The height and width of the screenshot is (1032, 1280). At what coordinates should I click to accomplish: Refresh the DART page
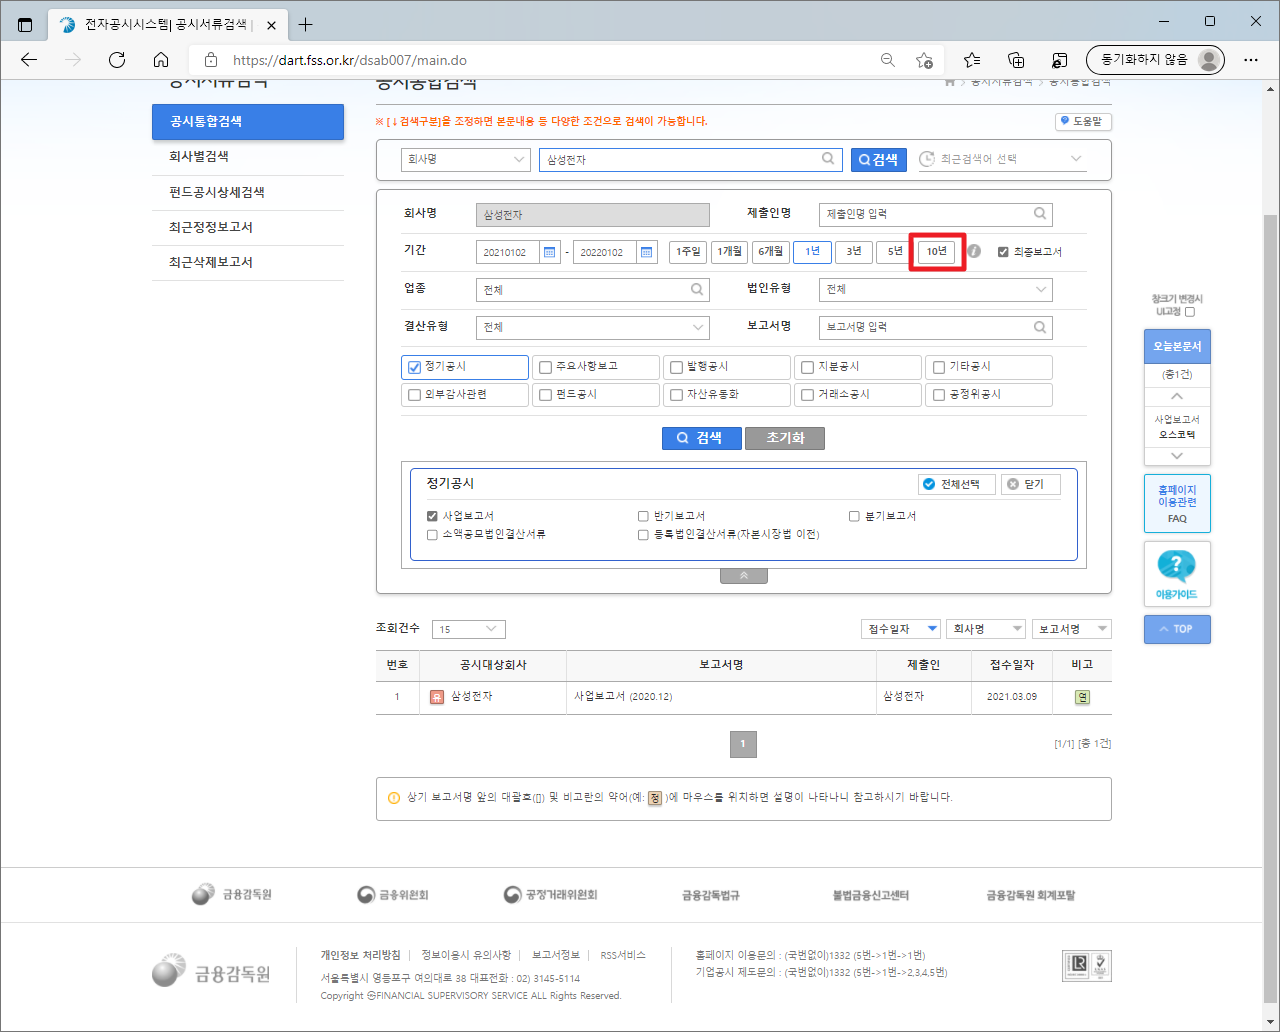(117, 60)
